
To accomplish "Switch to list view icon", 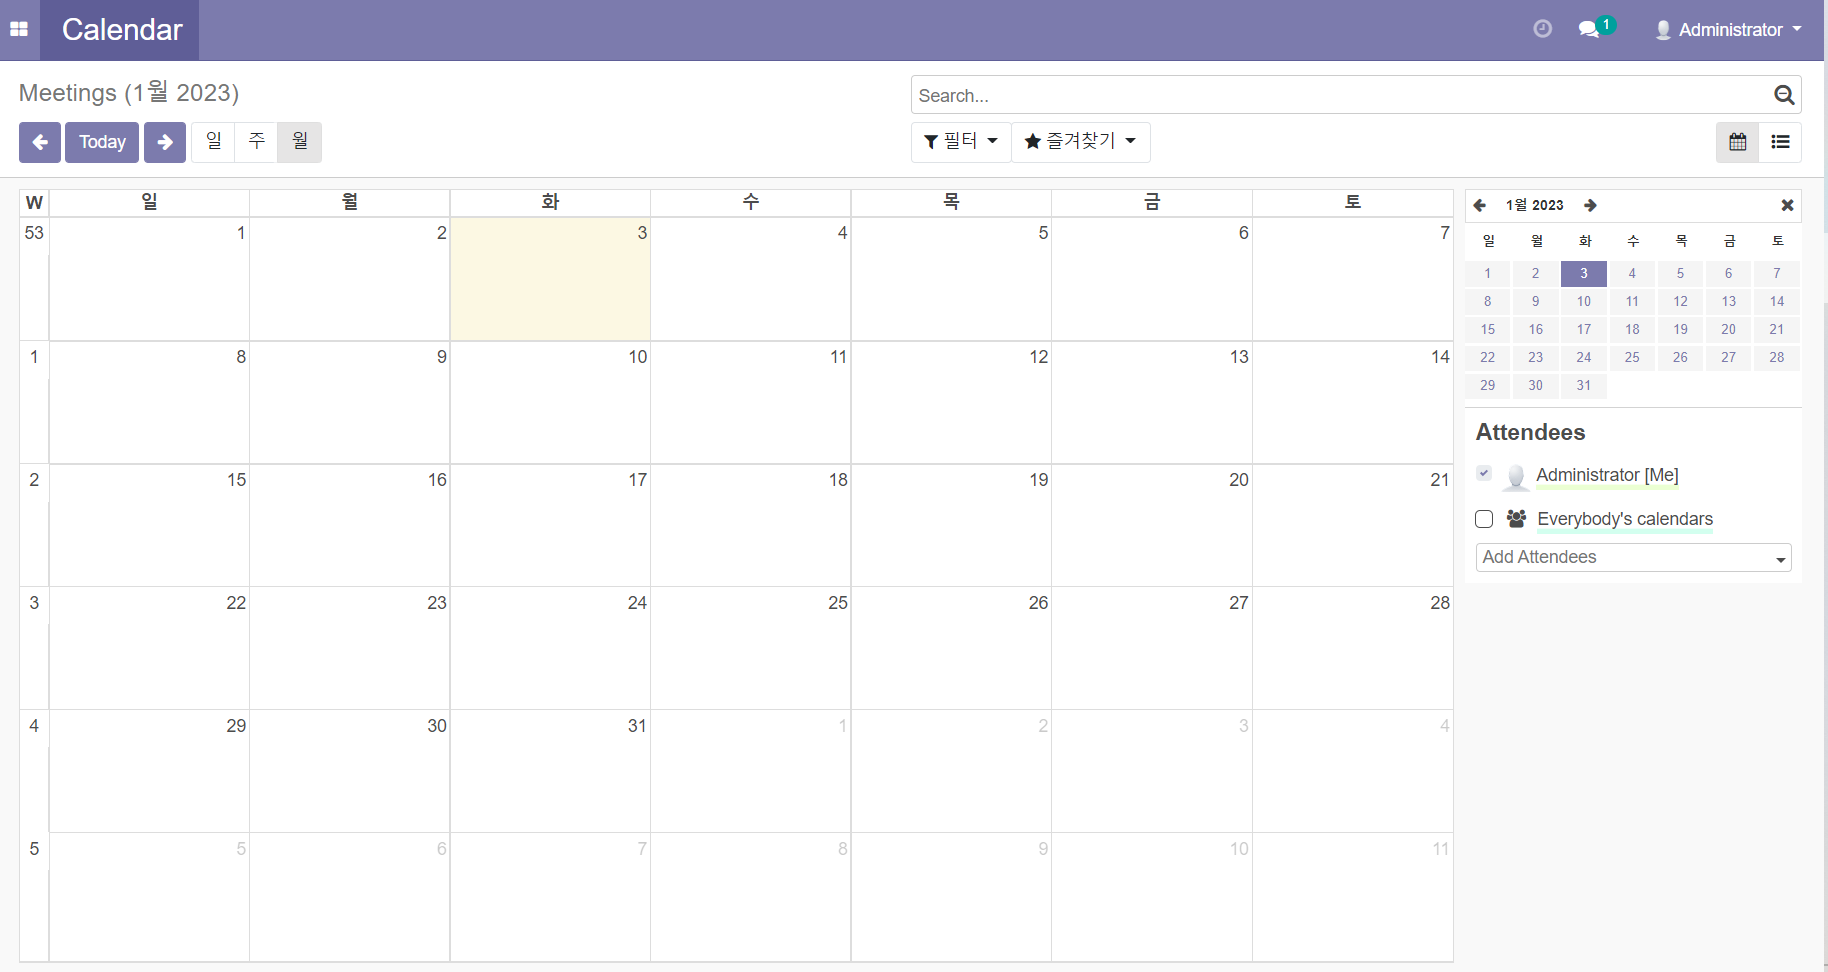I will [1780, 142].
